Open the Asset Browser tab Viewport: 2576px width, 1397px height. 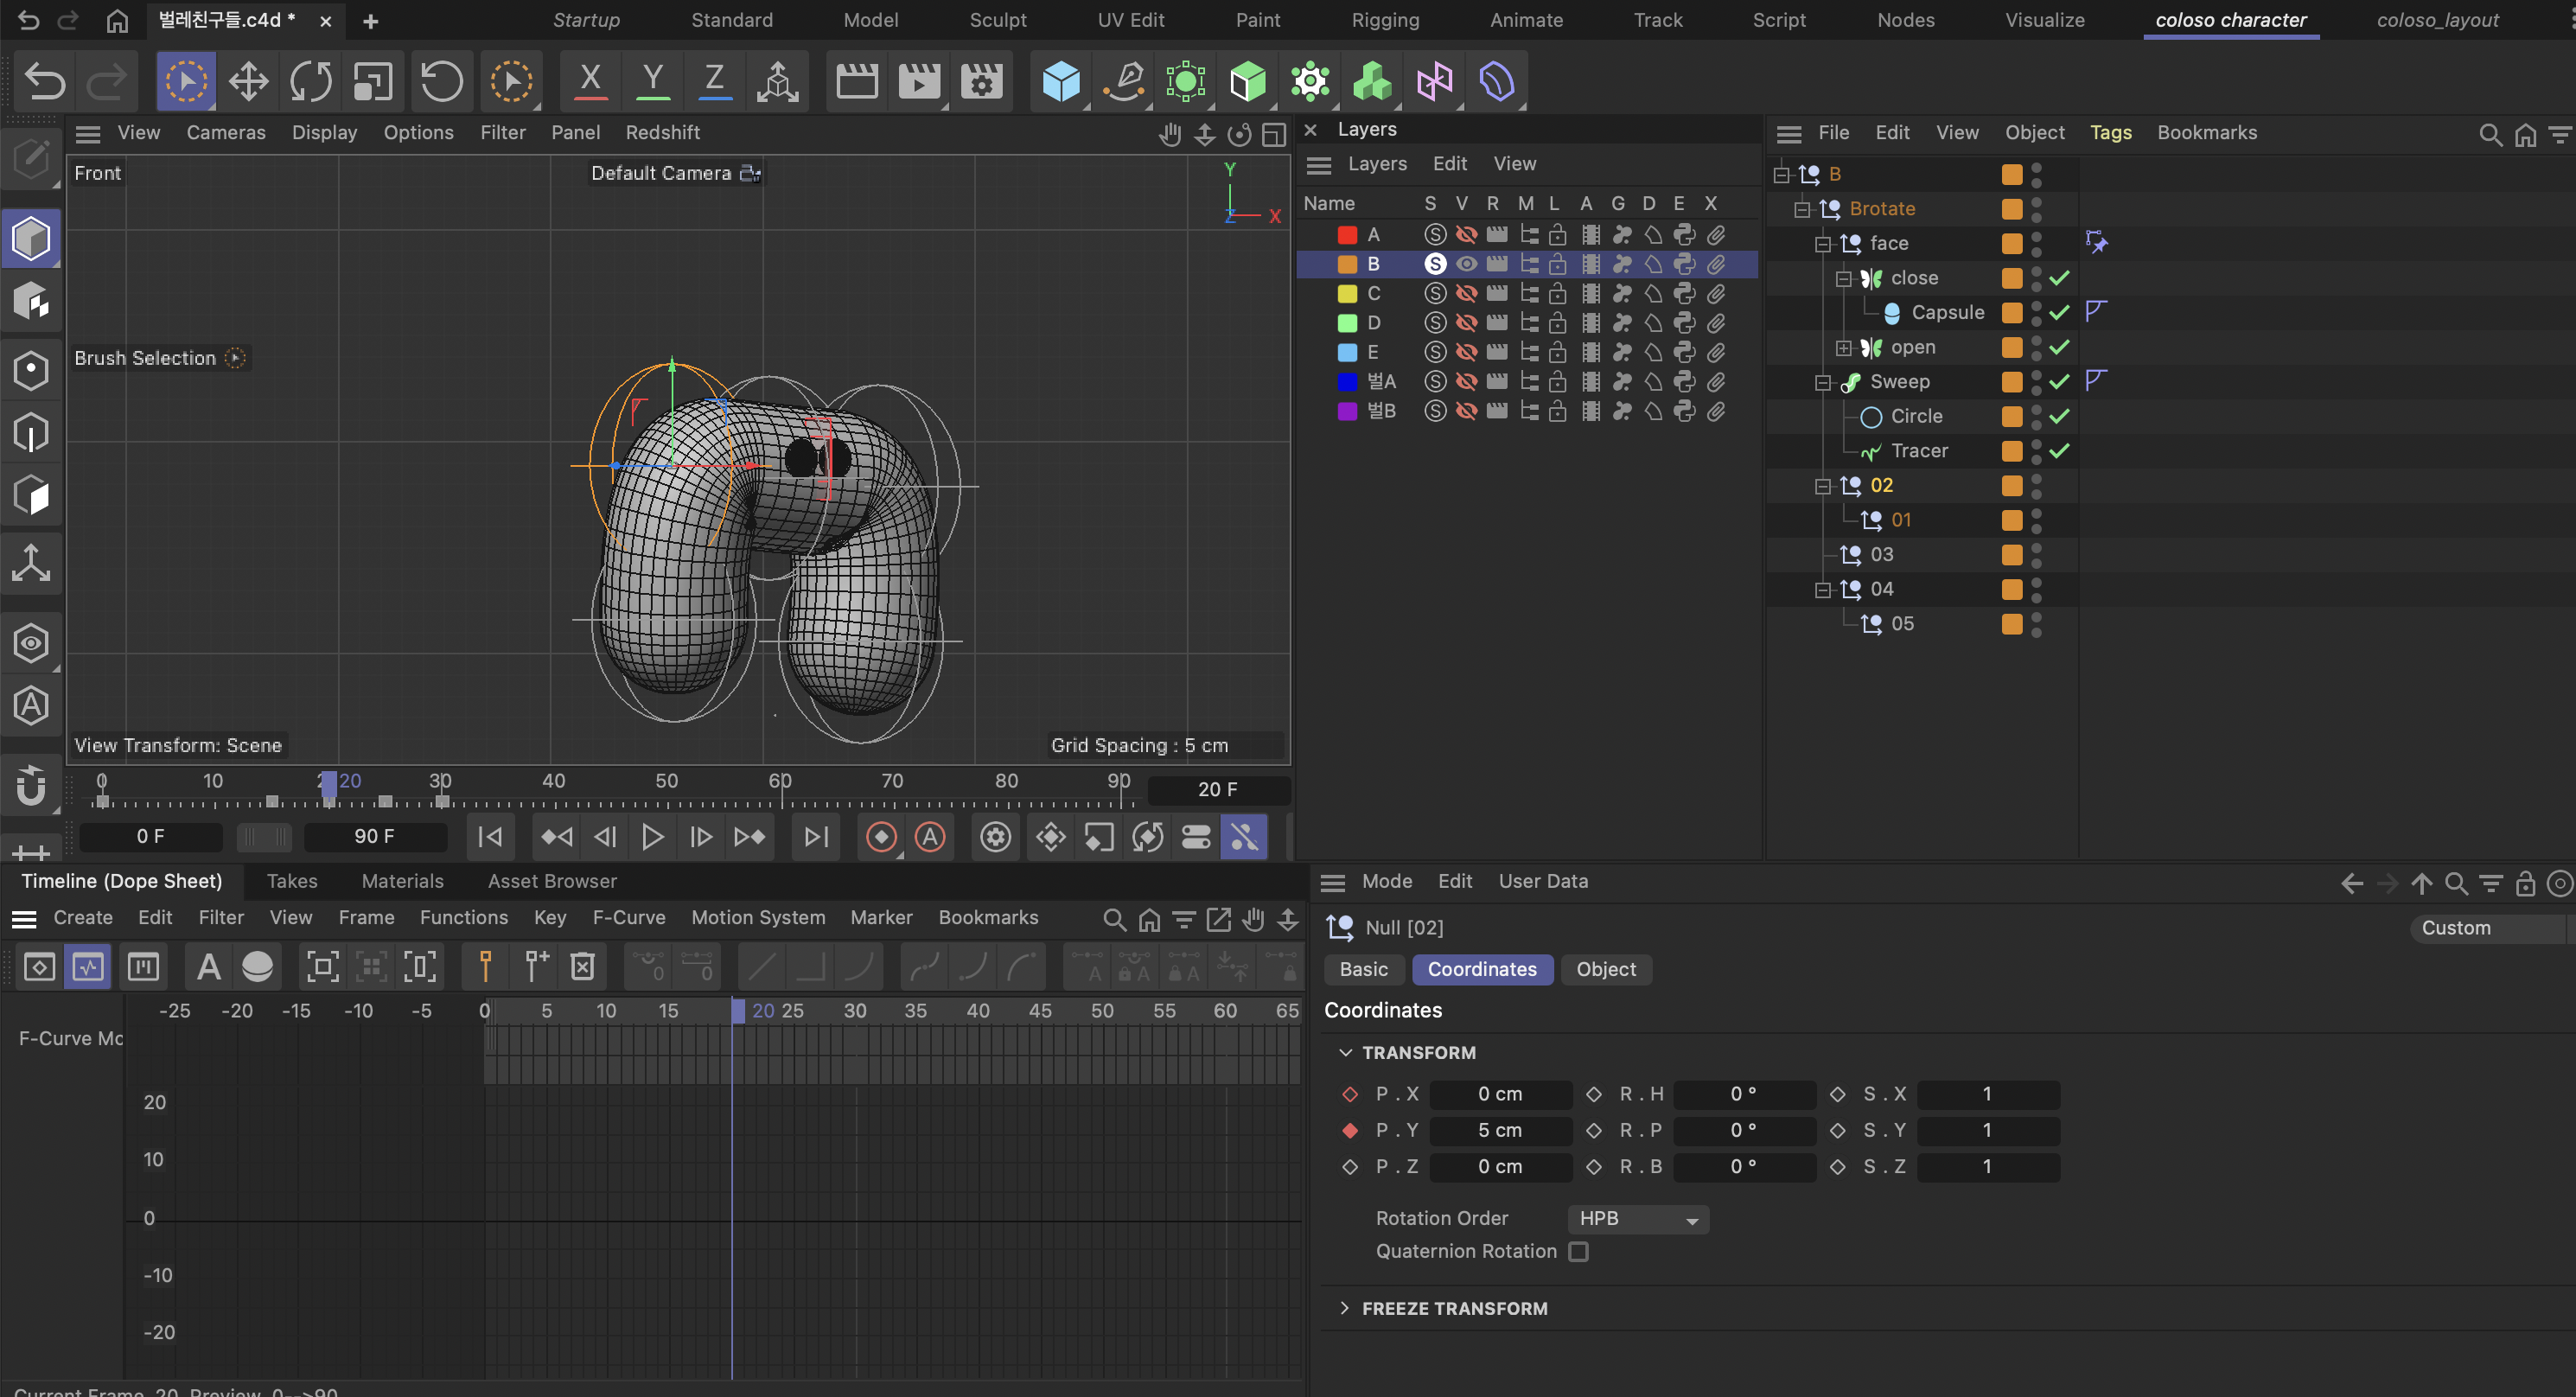(x=552, y=881)
